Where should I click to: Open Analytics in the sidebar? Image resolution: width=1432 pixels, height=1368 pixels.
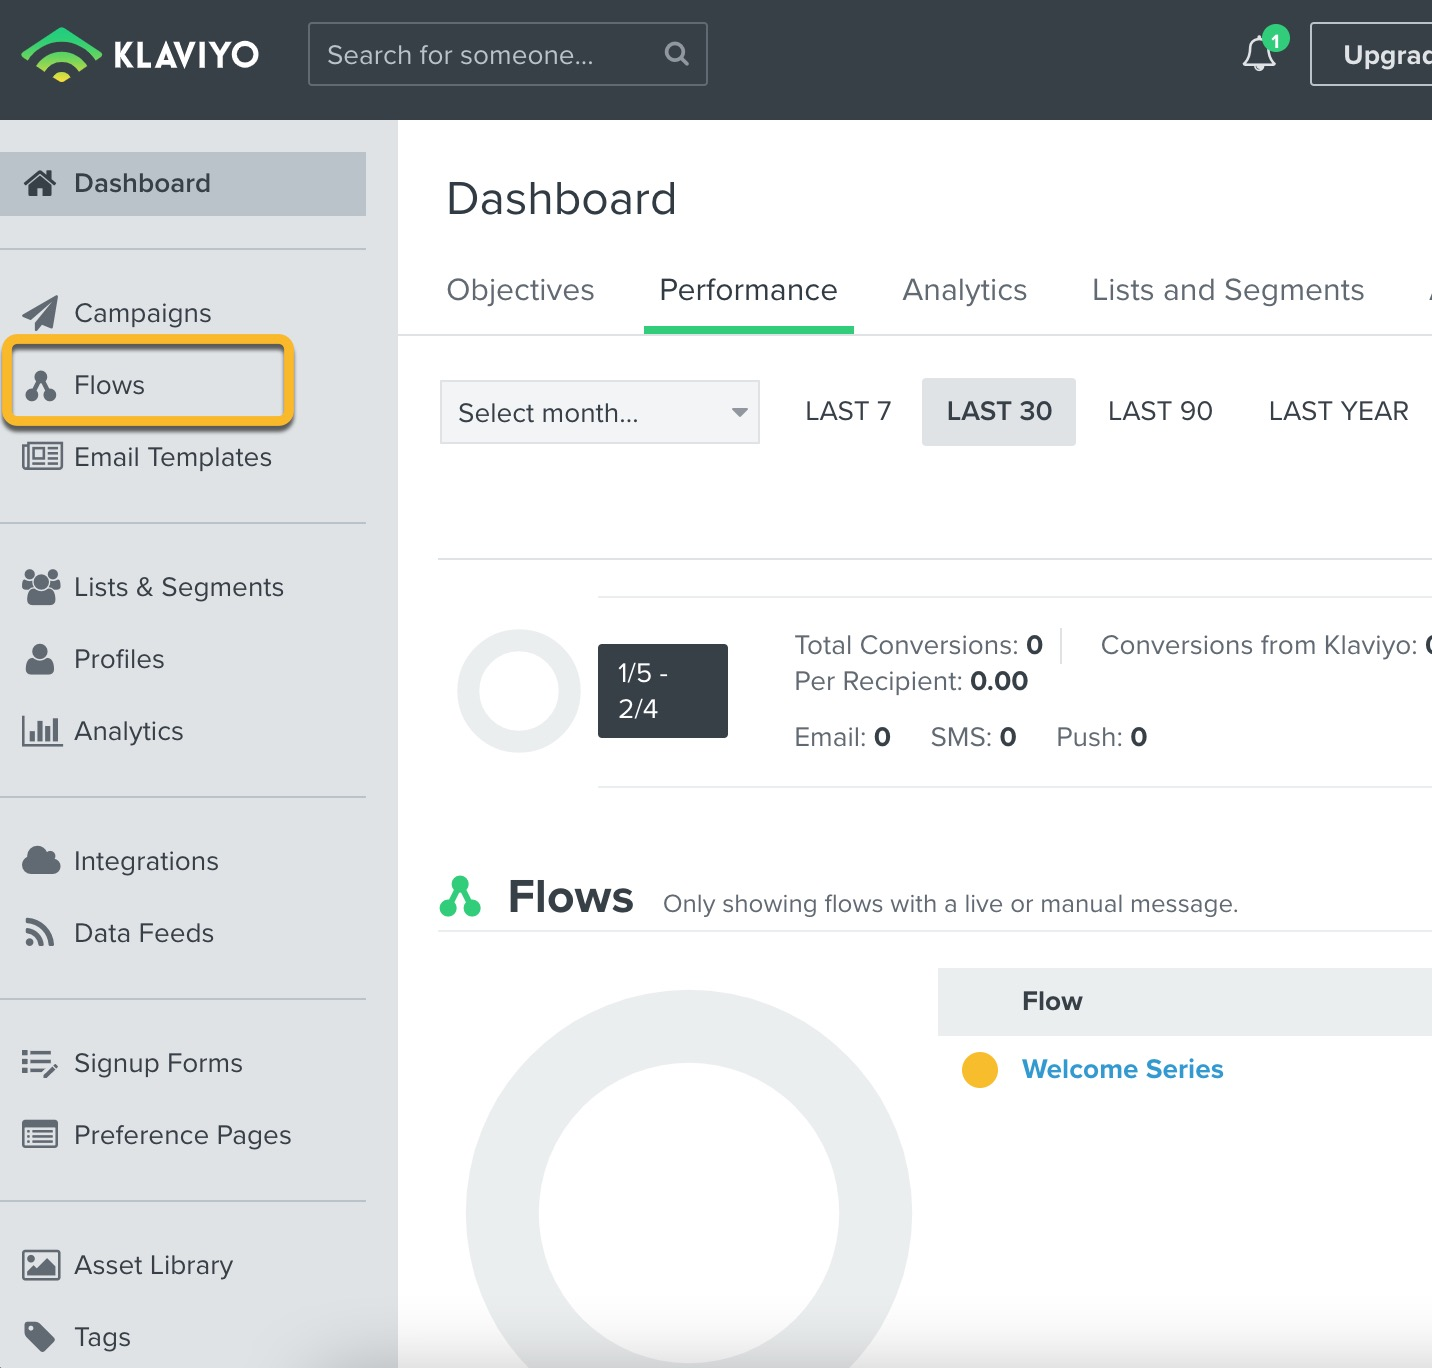tap(129, 731)
